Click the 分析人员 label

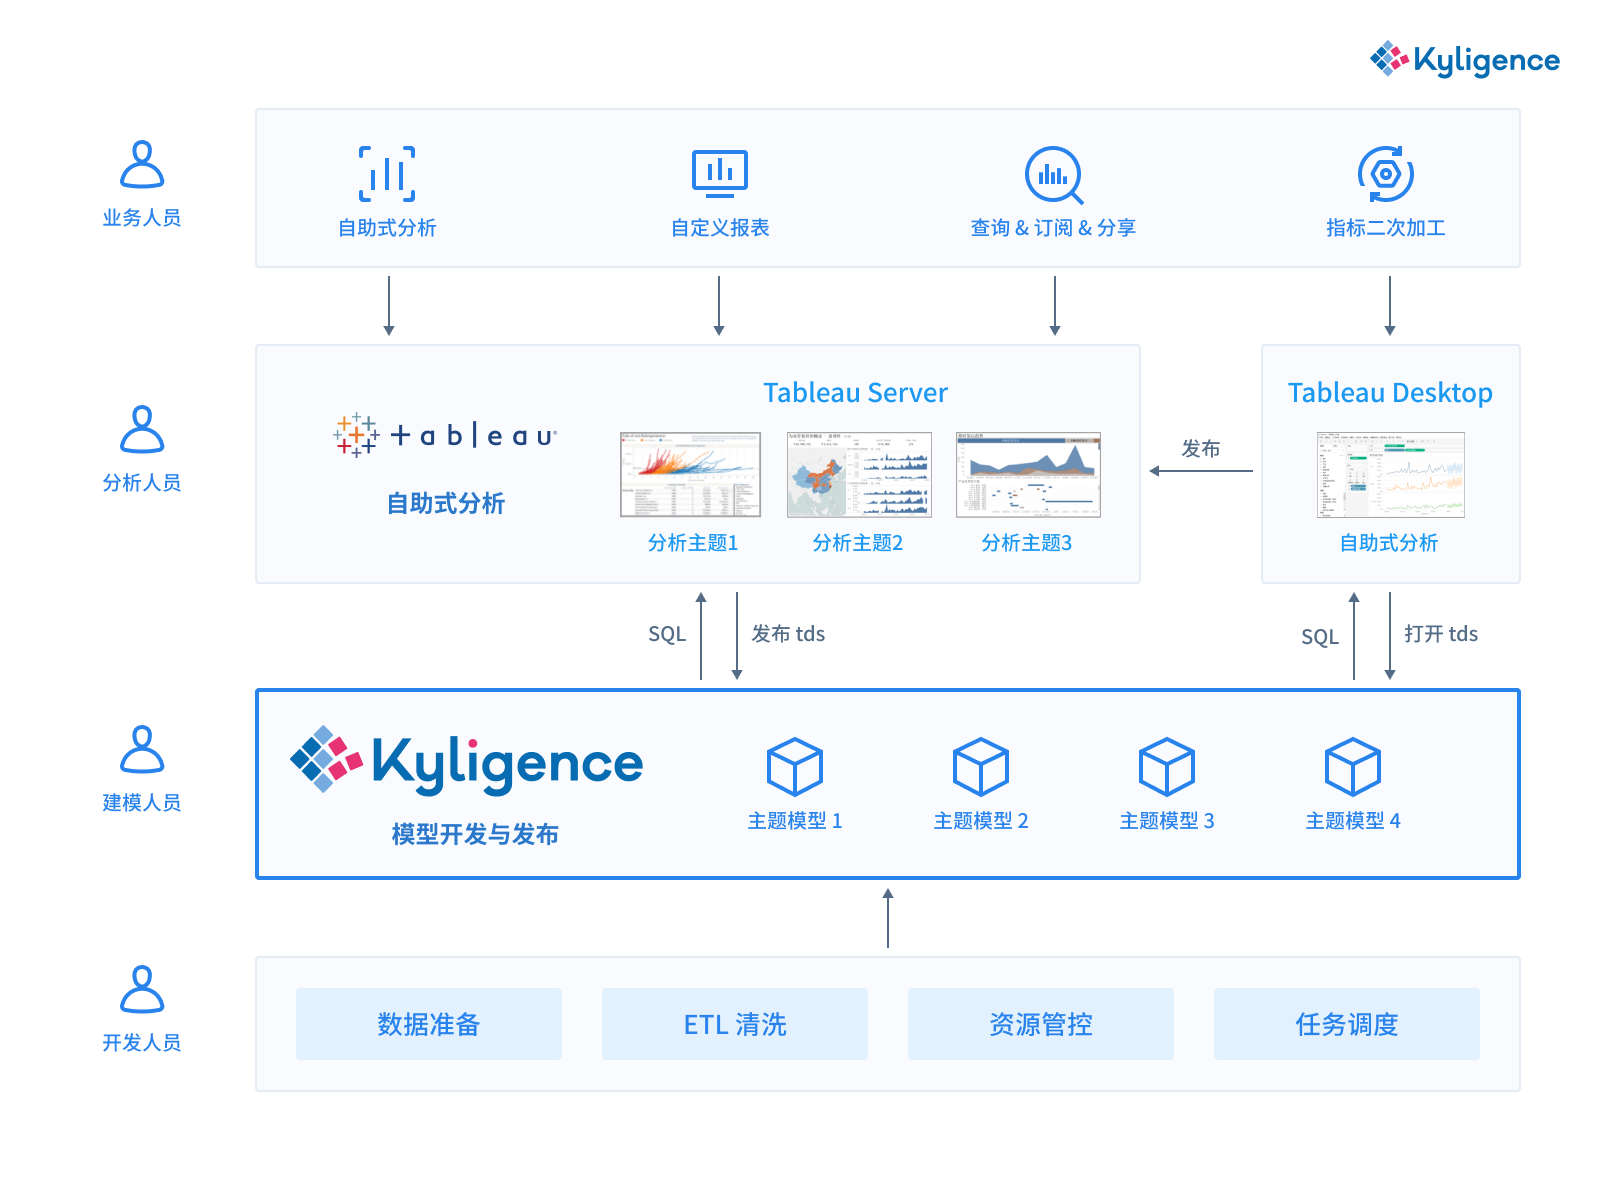point(142,483)
